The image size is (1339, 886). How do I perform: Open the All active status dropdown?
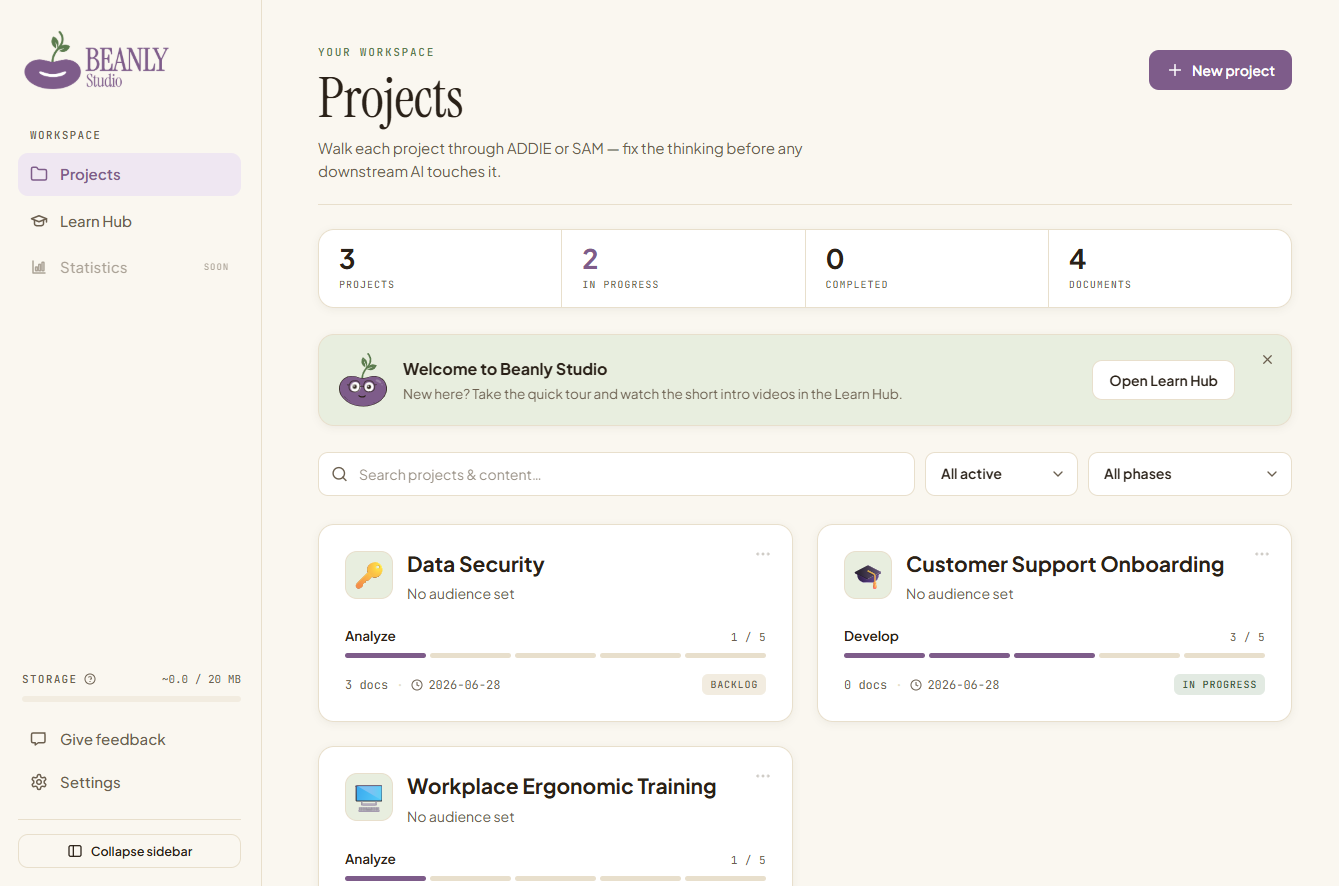coord(1001,474)
